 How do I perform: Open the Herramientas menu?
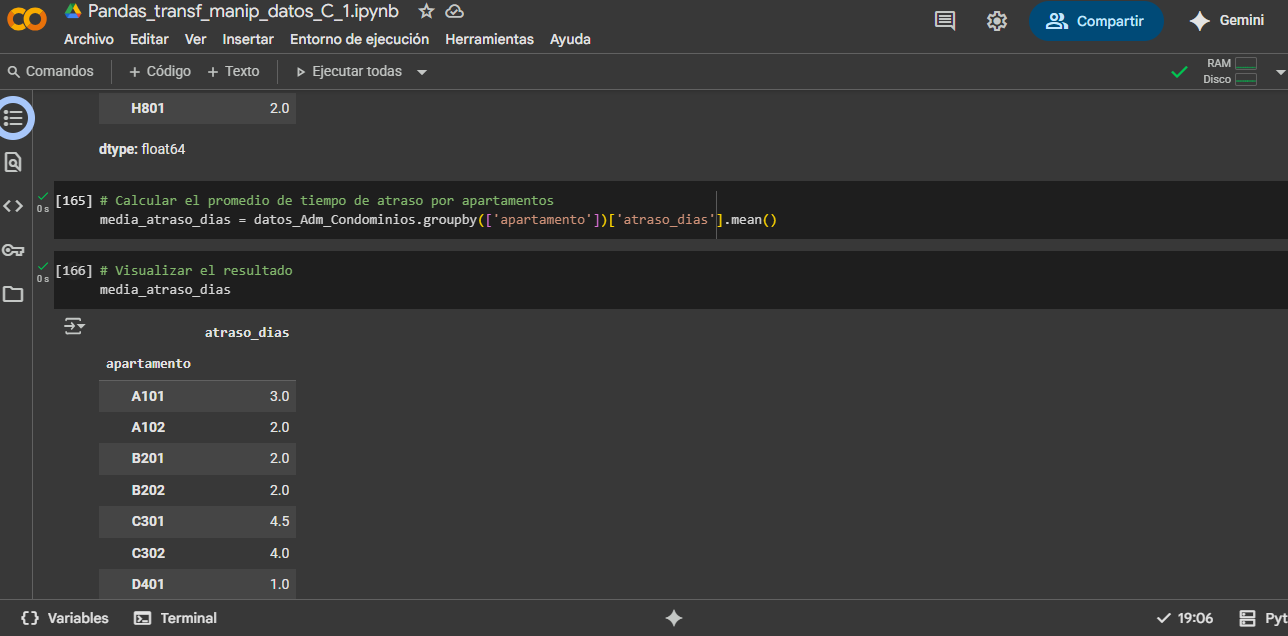point(489,39)
